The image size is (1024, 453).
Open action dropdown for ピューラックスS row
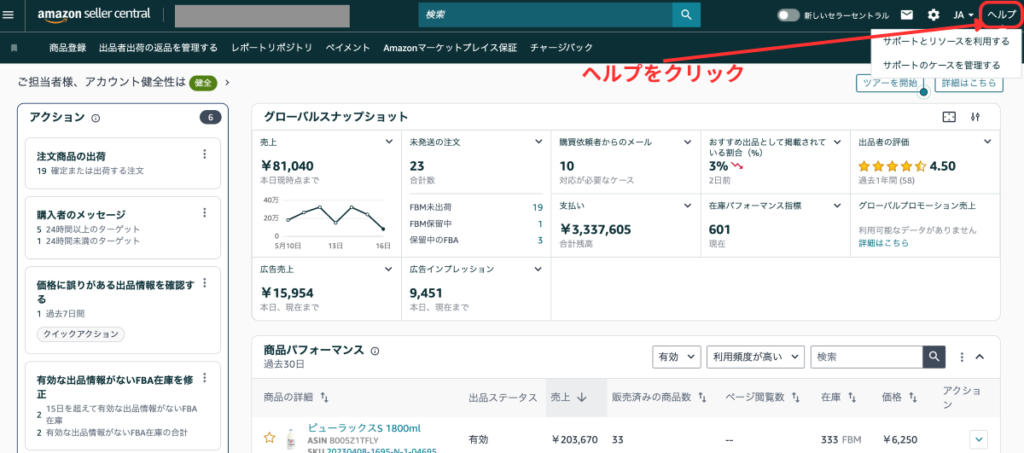[x=978, y=439]
